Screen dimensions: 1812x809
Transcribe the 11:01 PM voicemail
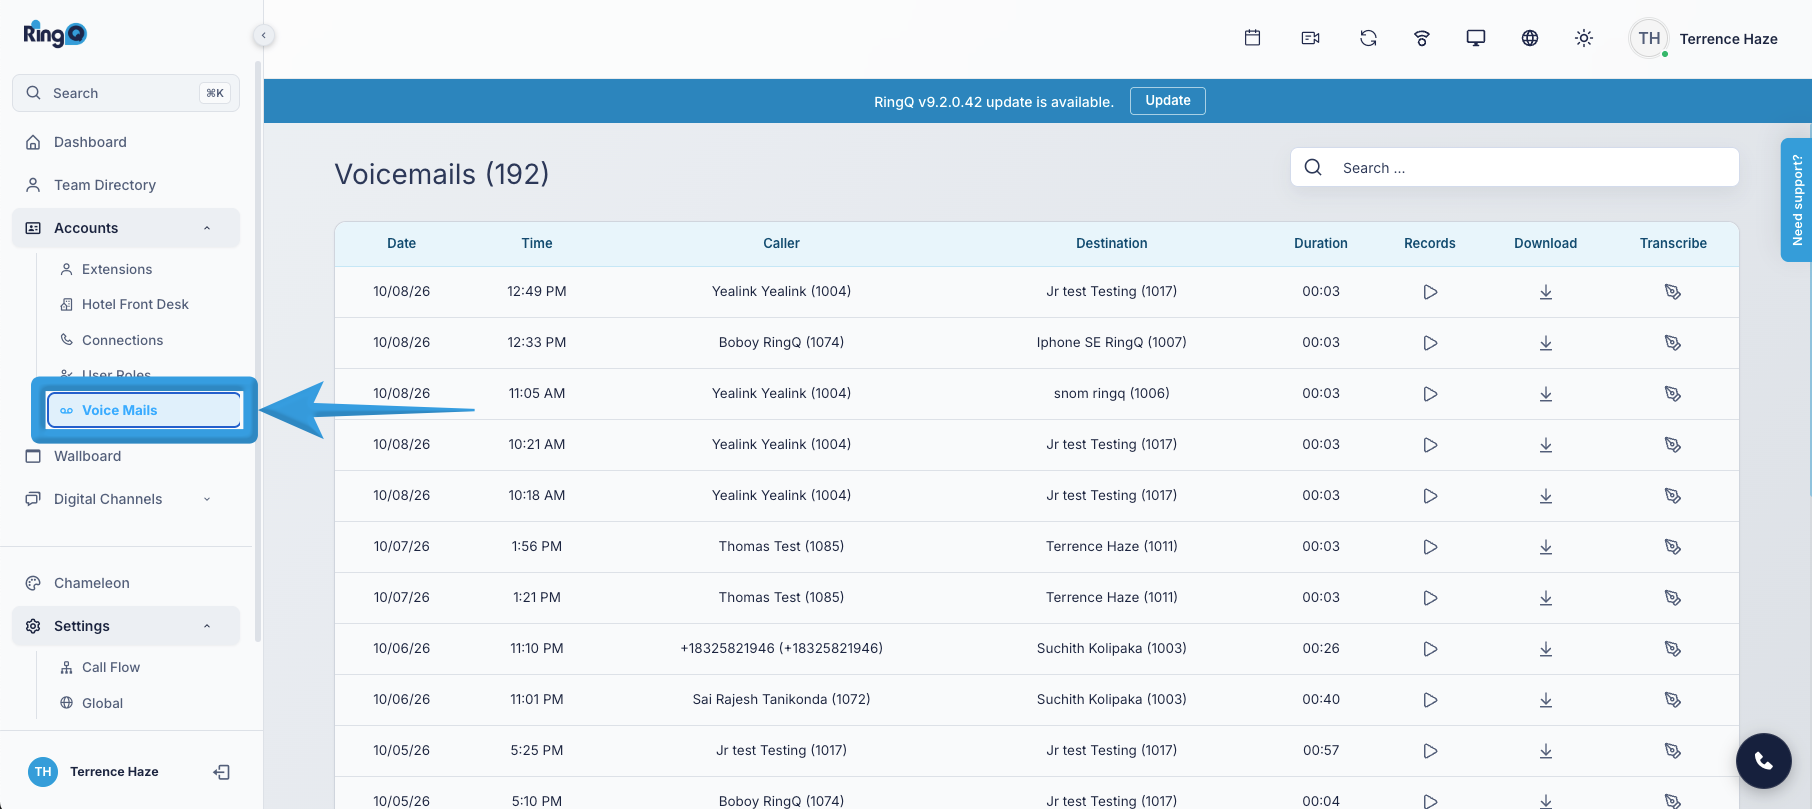(x=1673, y=700)
